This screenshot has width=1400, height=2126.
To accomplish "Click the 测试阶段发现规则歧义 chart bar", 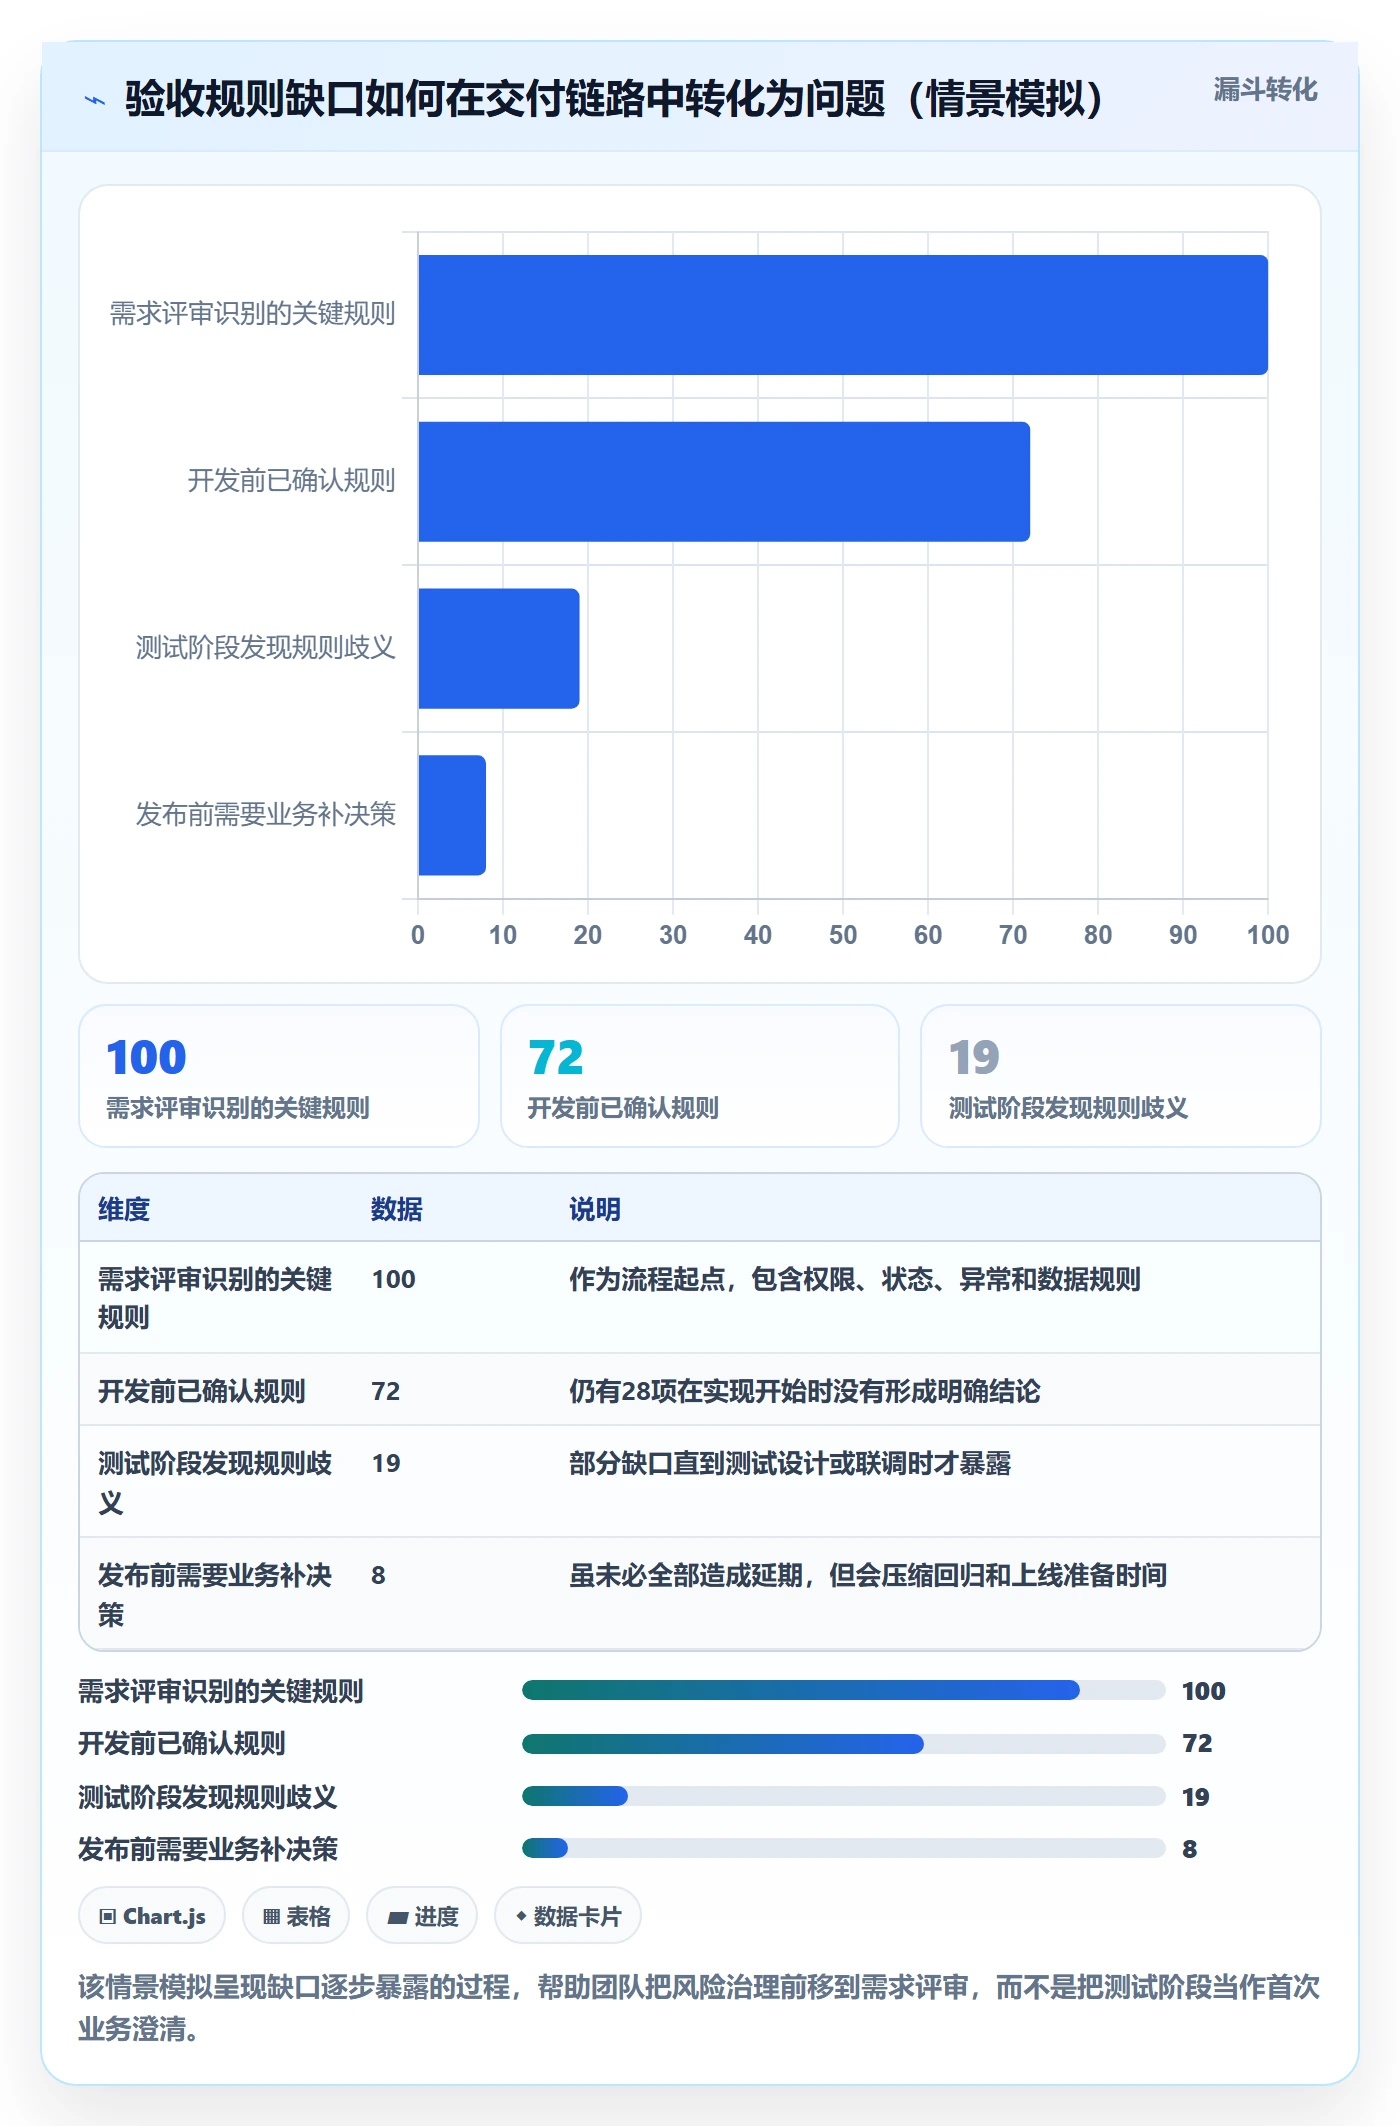I will (499, 648).
